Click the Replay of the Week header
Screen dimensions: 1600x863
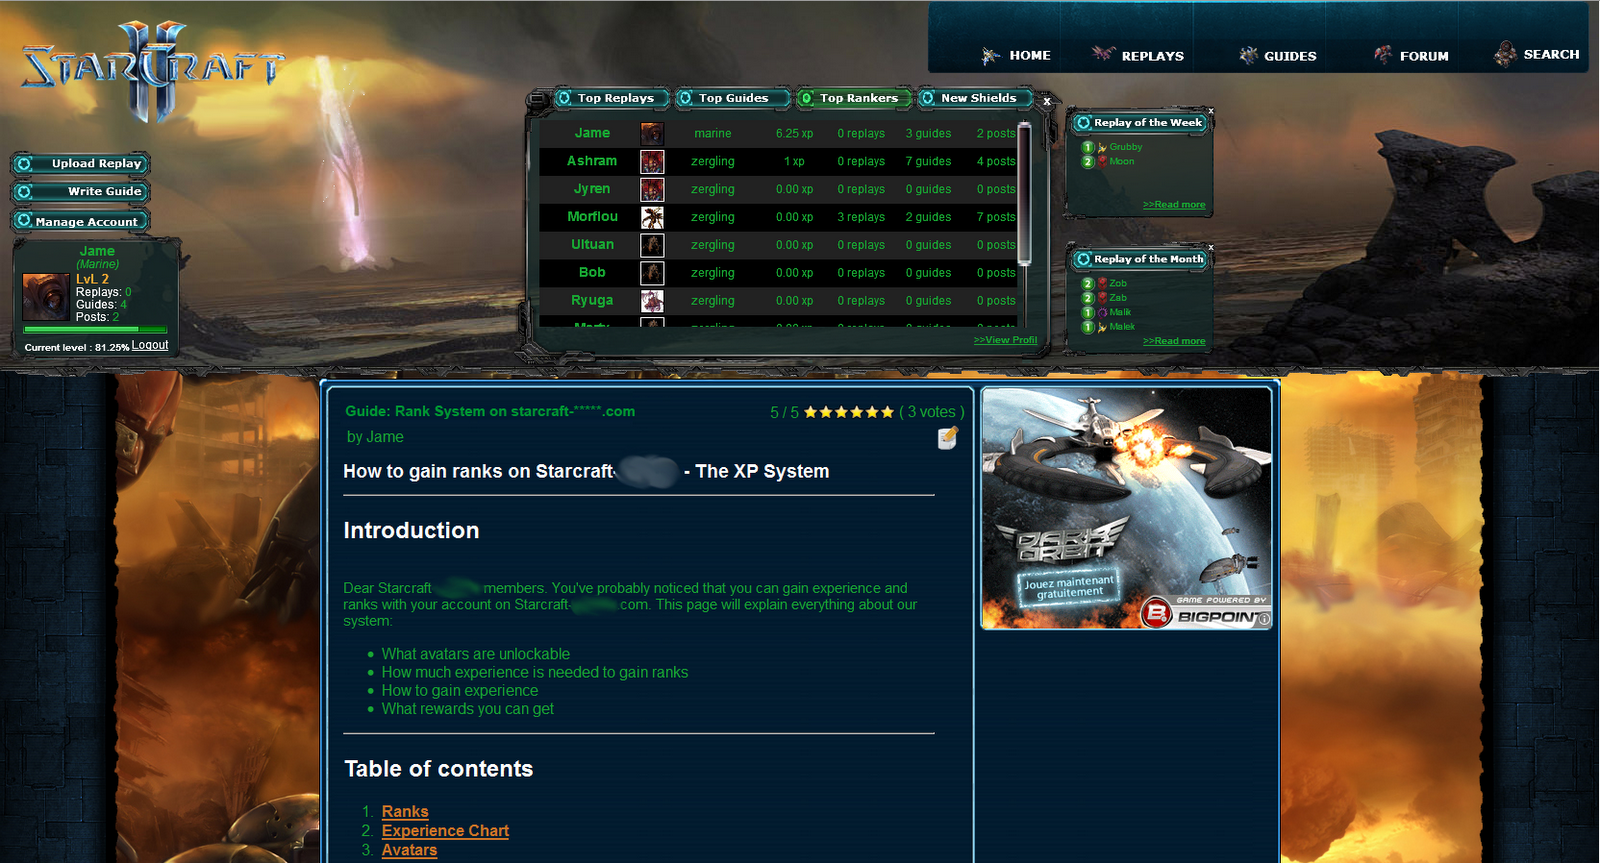(1140, 123)
